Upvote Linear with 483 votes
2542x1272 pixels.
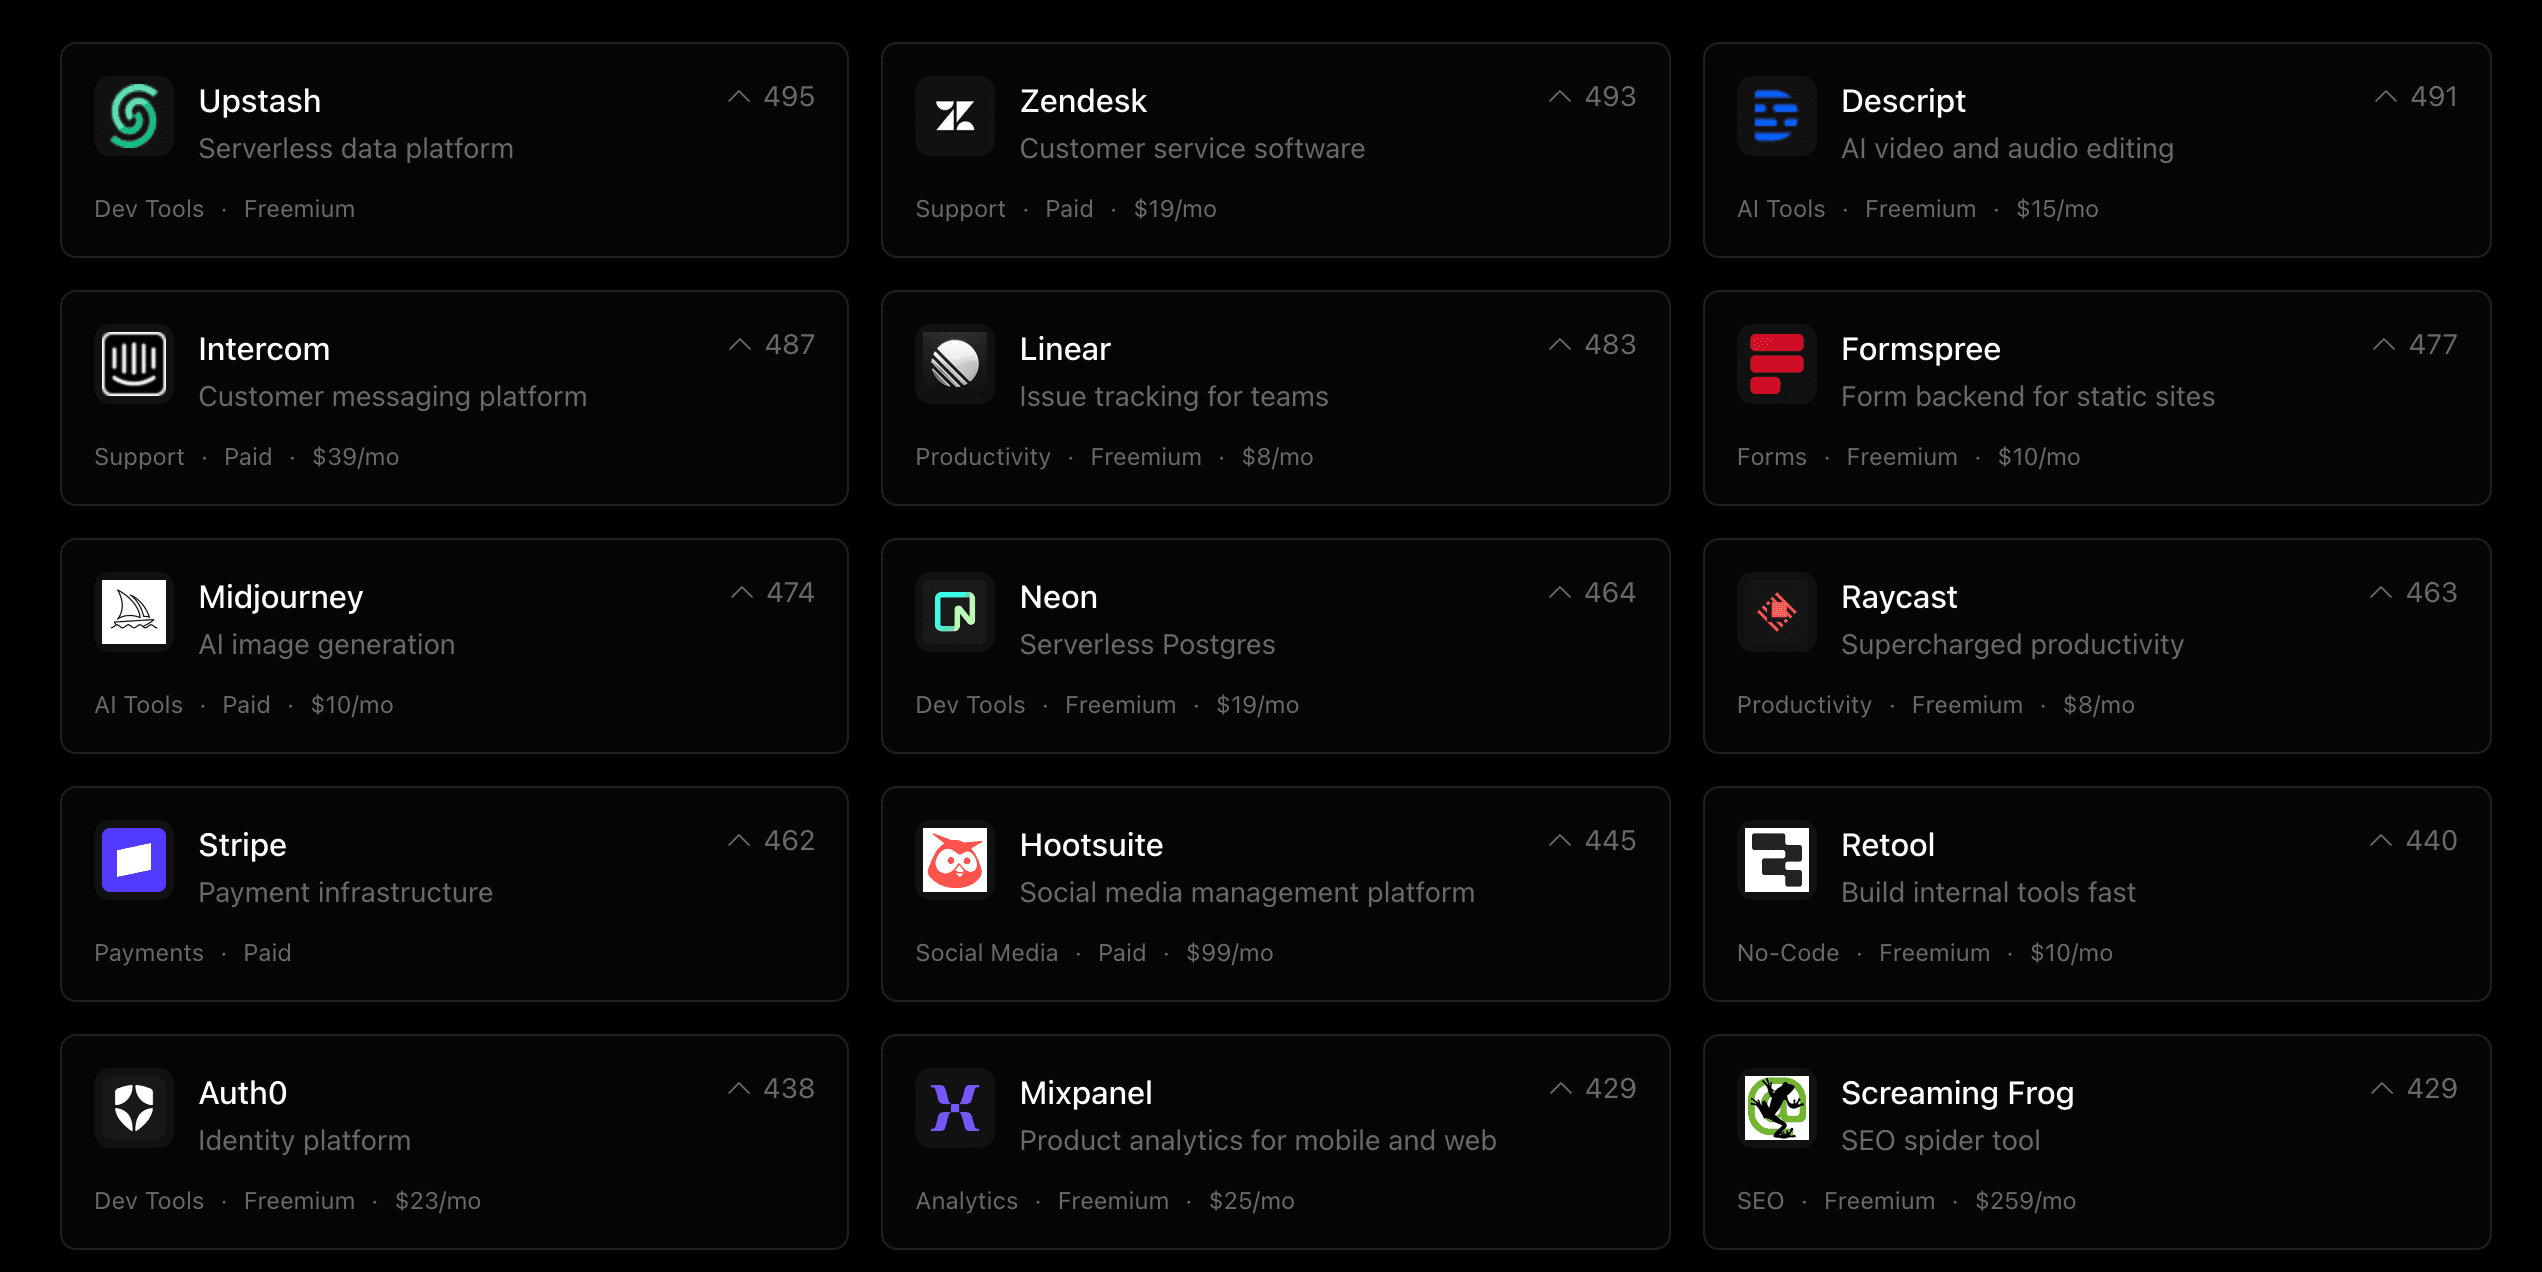pyautogui.click(x=1560, y=345)
